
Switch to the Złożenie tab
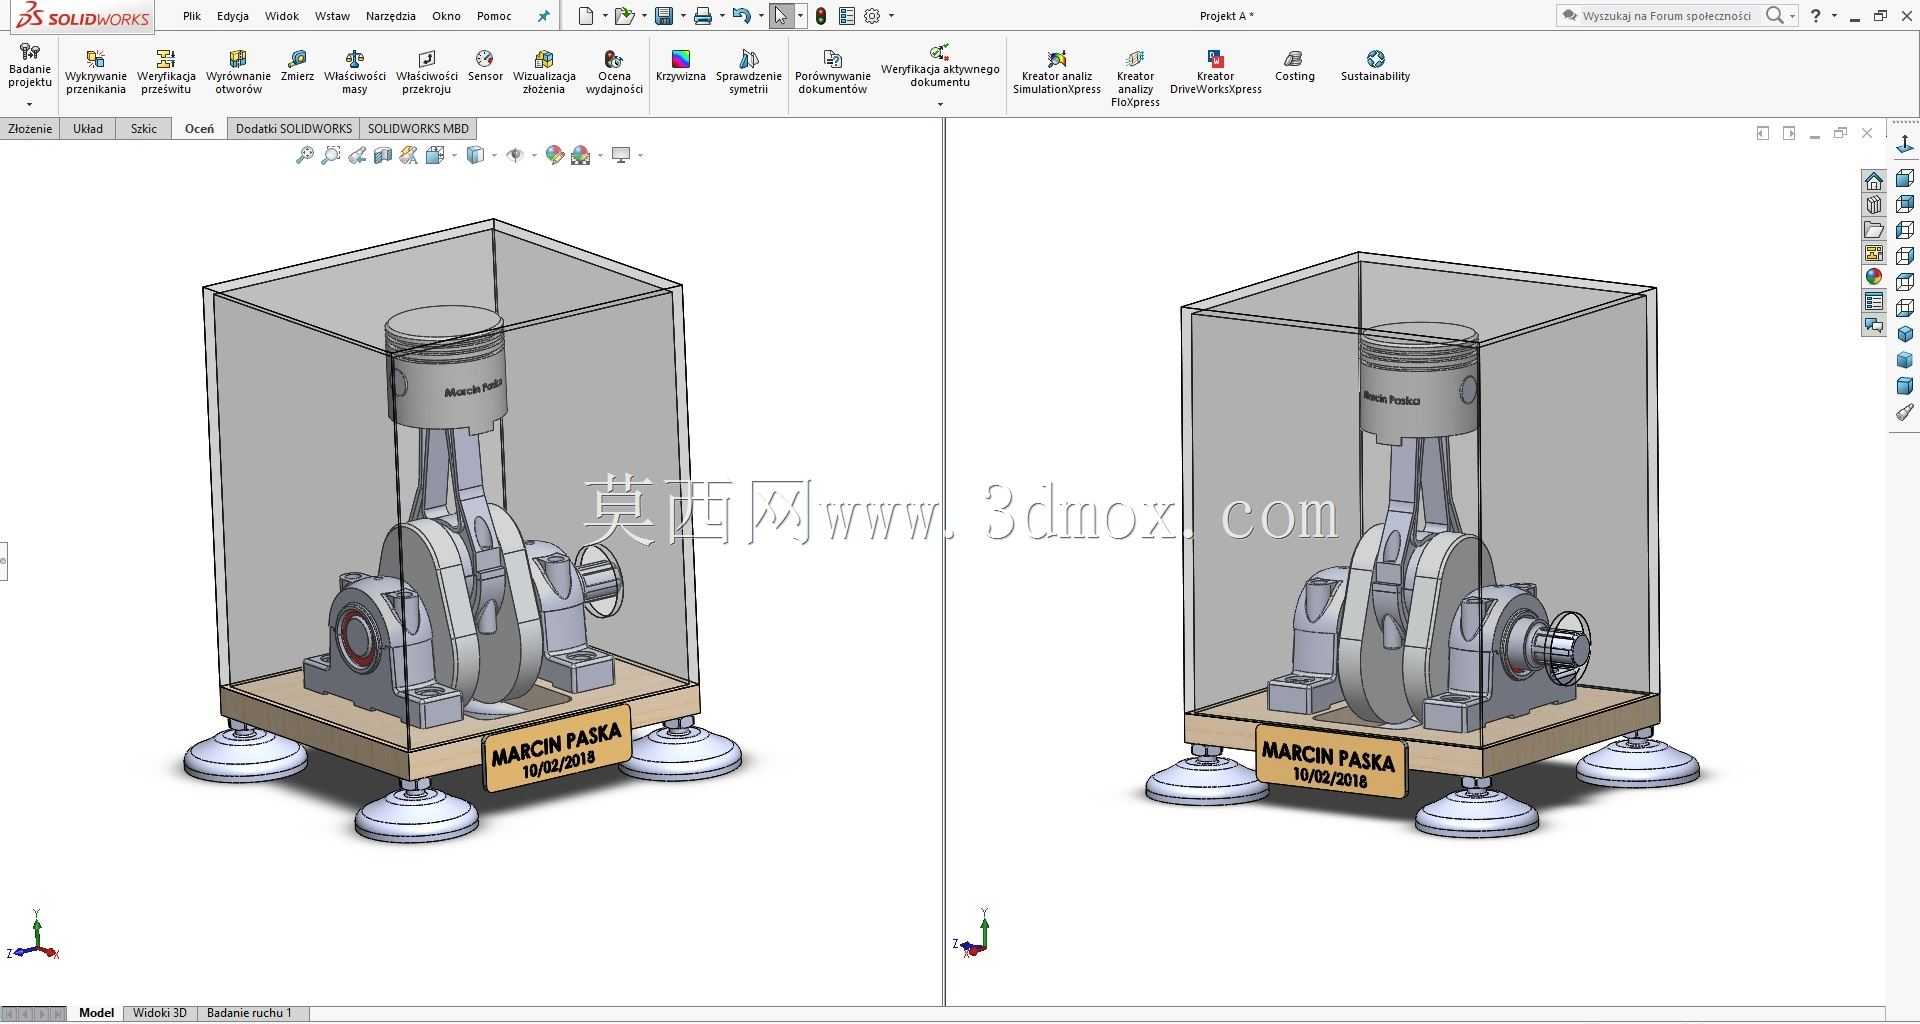(x=30, y=129)
